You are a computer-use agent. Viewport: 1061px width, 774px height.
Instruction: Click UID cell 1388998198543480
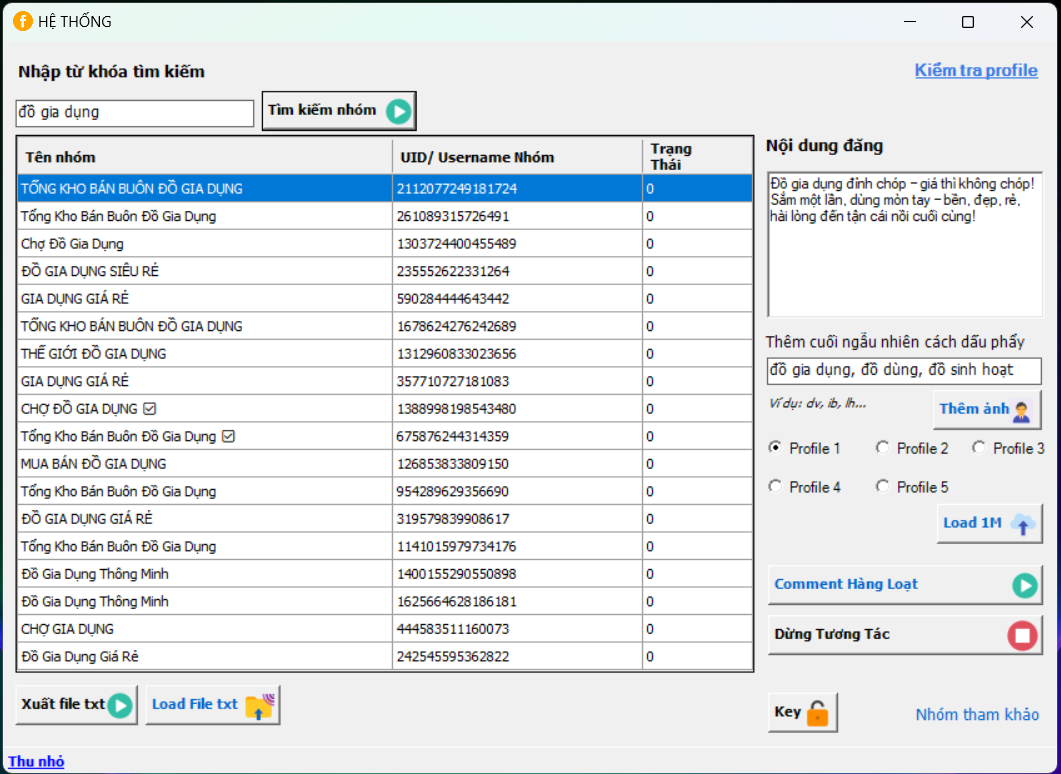518,409
